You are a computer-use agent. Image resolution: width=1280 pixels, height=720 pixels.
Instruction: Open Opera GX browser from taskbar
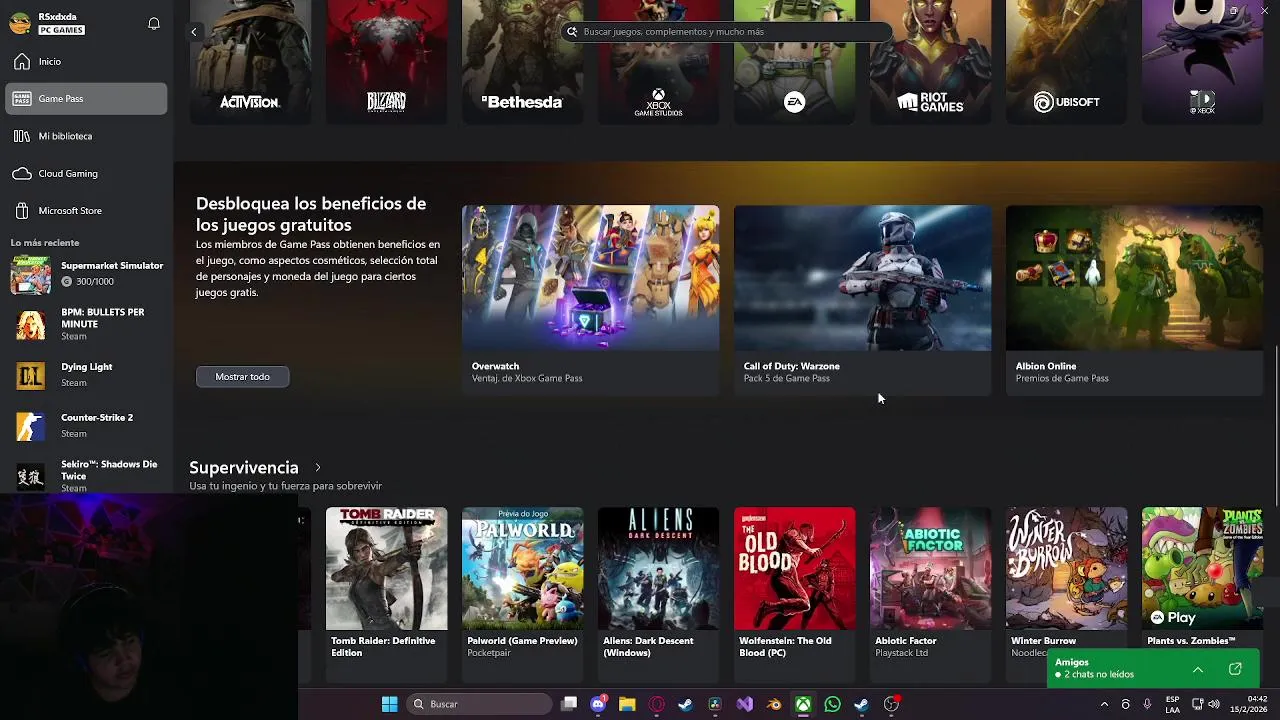click(657, 705)
